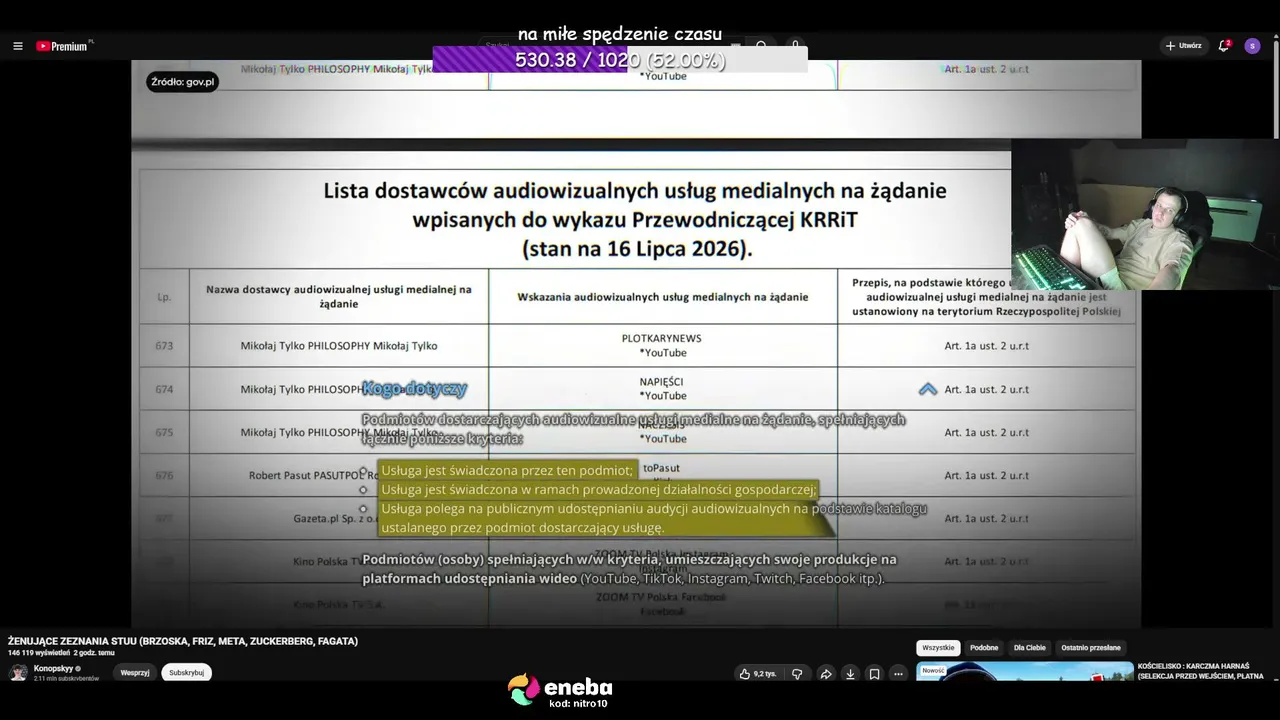1280x720 pixels.
Task: Download the video with the download icon
Action: click(x=850, y=674)
